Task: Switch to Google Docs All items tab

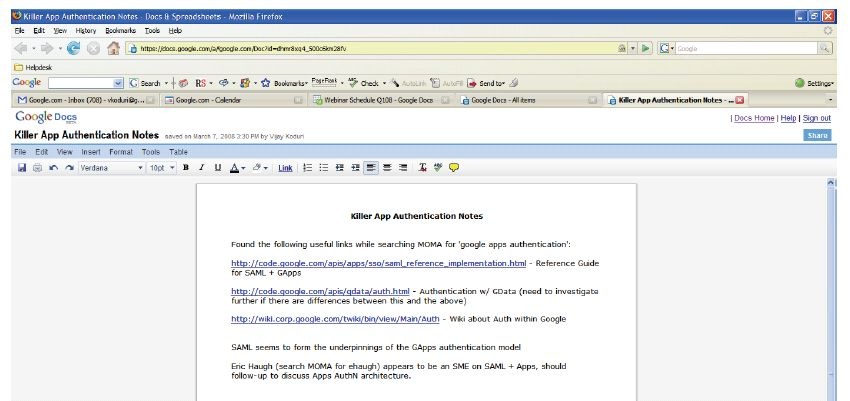Action: pyautogui.click(x=529, y=100)
